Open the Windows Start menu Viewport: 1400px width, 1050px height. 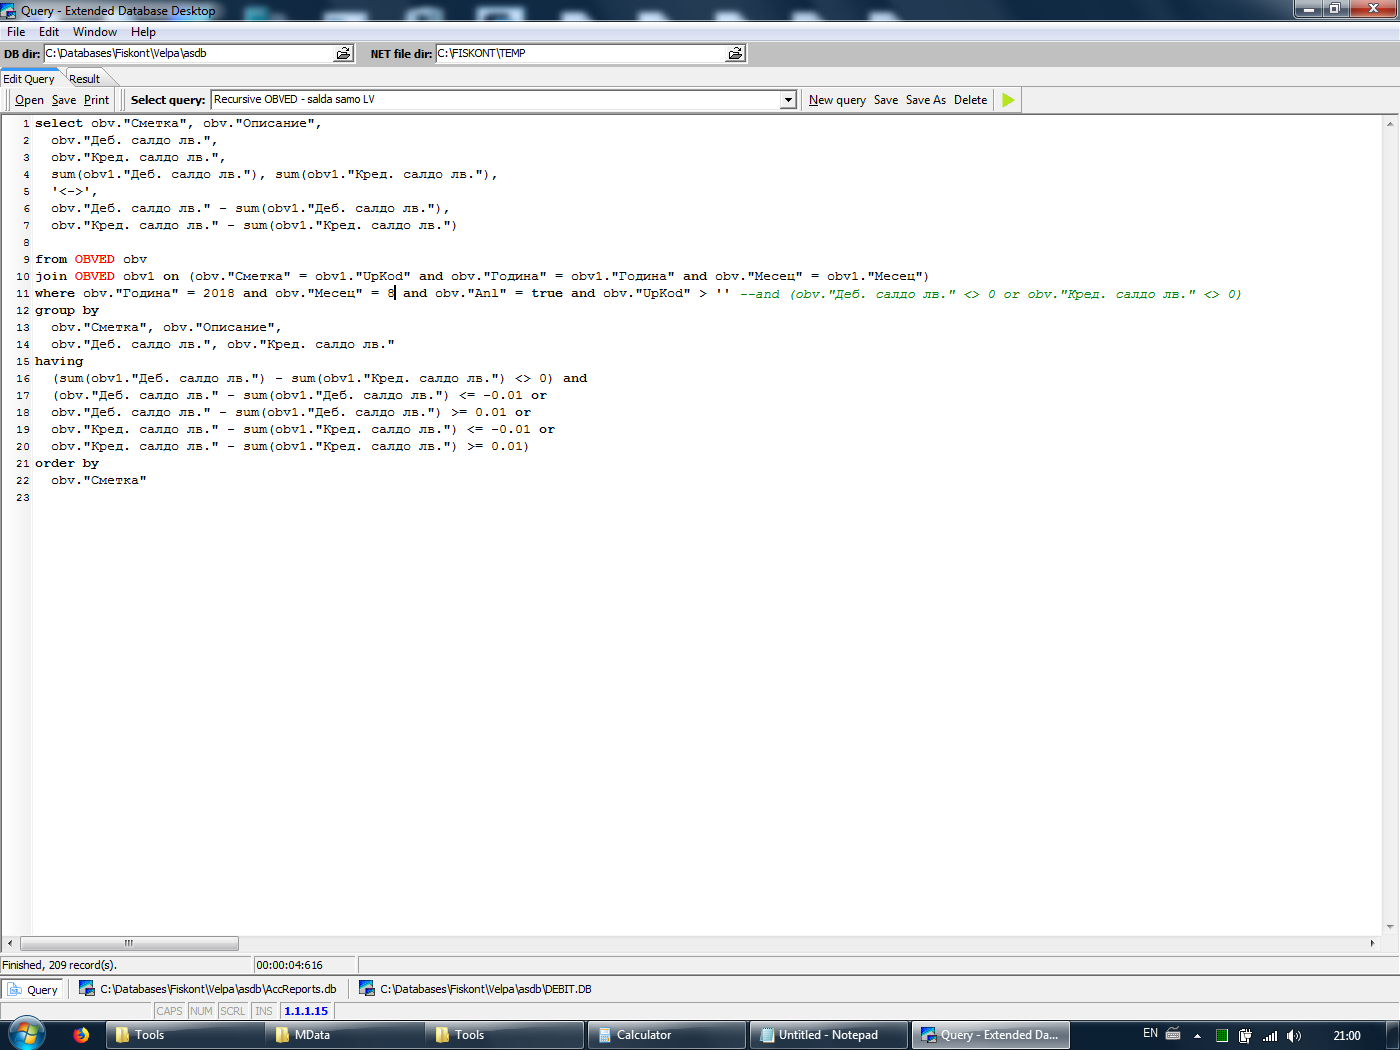[27, 1034]
